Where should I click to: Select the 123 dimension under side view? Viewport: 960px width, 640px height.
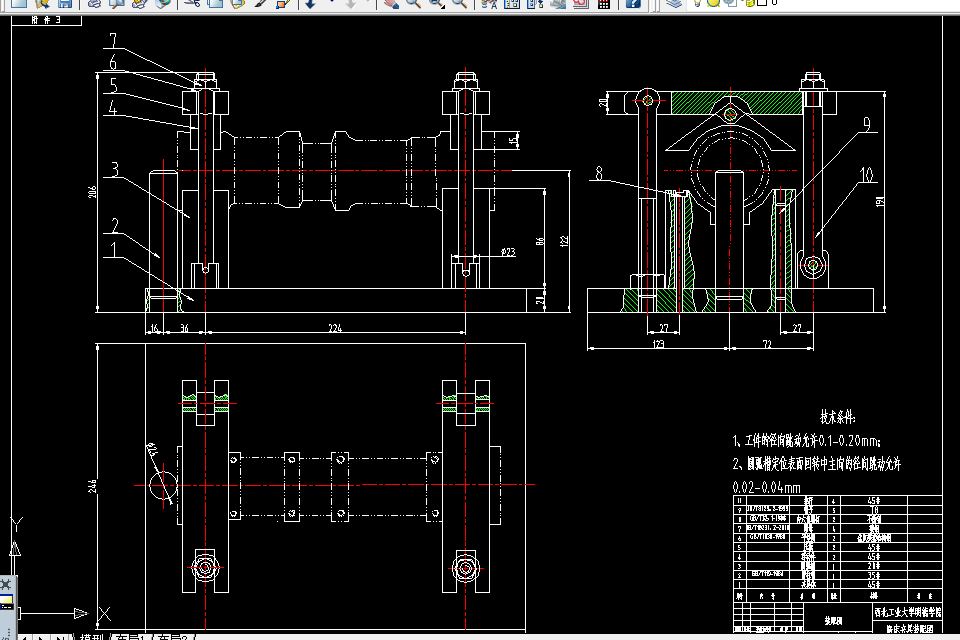[658, 344]
